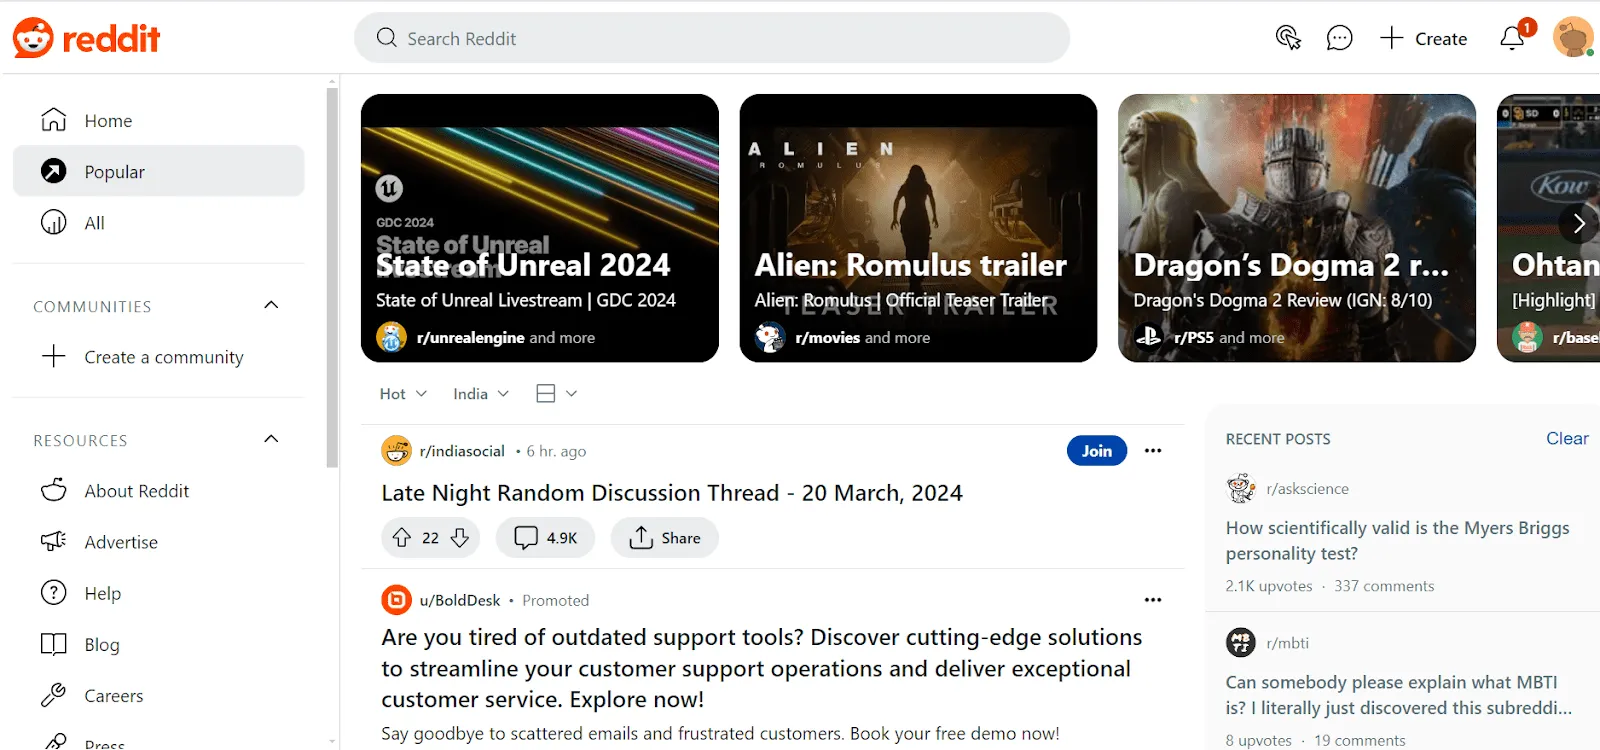The width and height of the screenshot is (1600, 750).
Task: Select Popular in sidebar
Action: [158, 171]
